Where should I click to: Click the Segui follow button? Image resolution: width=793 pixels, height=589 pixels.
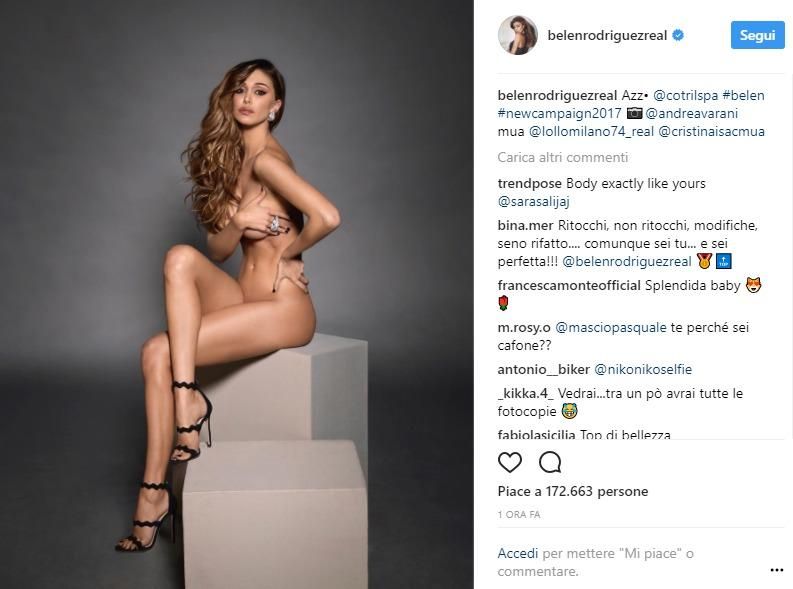(757, 35)
